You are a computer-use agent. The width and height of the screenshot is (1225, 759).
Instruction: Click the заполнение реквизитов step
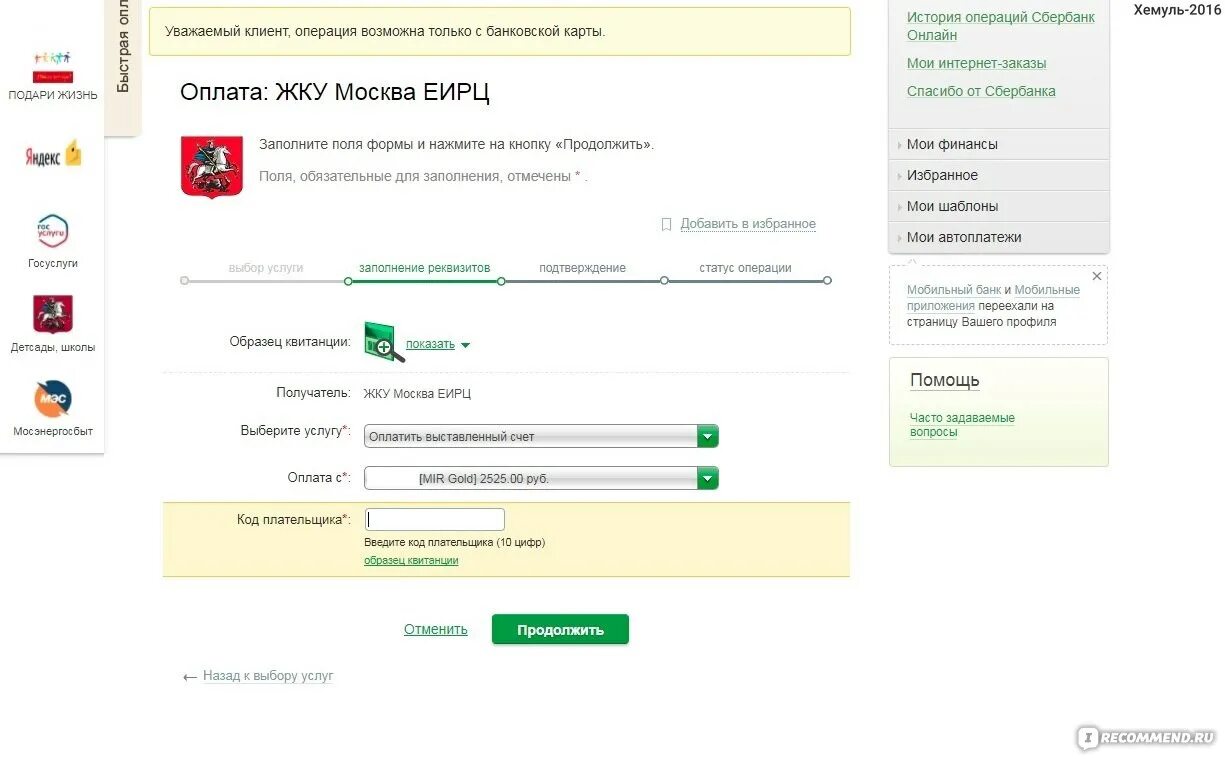(425, 268)
